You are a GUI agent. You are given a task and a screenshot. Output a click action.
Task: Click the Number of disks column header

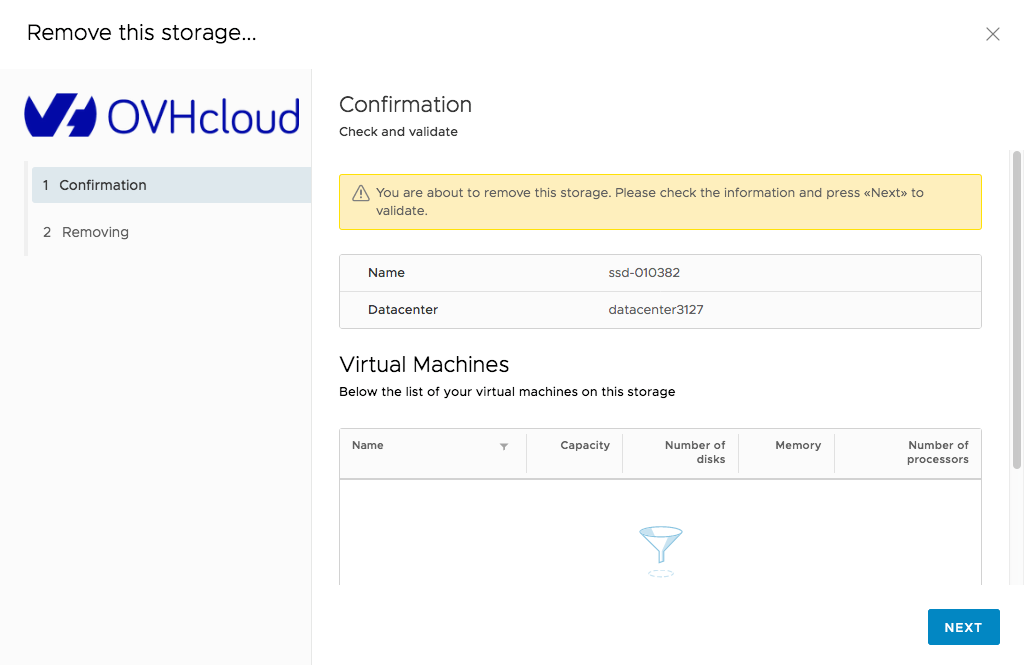click(694, 452)
